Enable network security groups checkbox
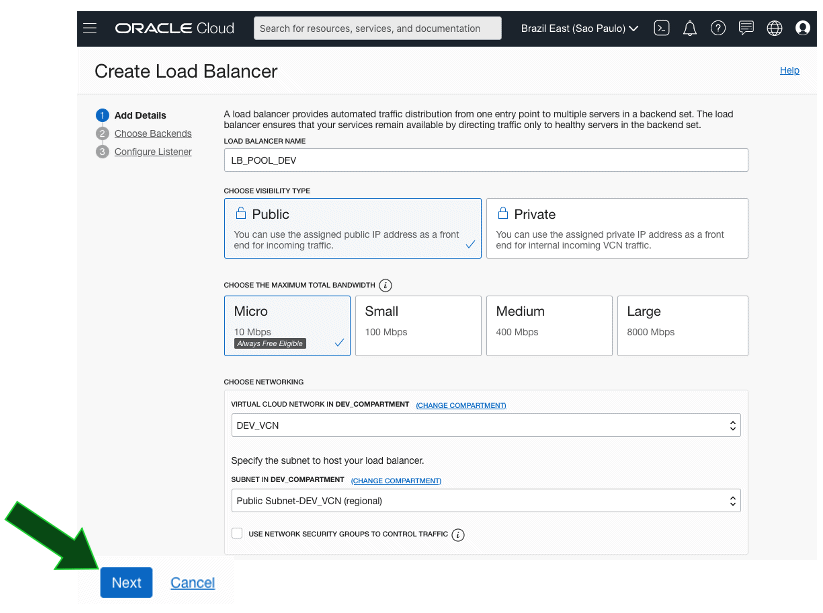Image resolution: width=823 pixels, height=613 pixels. click(237, 534)
